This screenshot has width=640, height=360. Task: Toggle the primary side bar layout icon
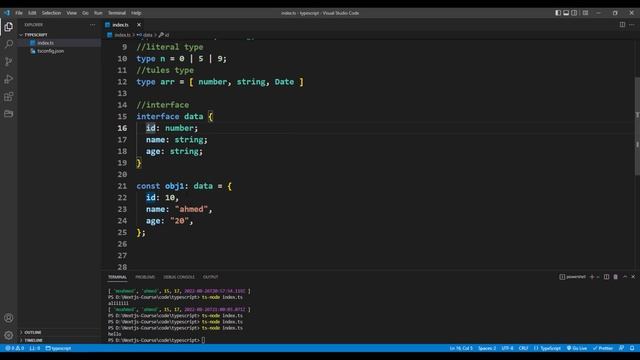pos(558,13)
